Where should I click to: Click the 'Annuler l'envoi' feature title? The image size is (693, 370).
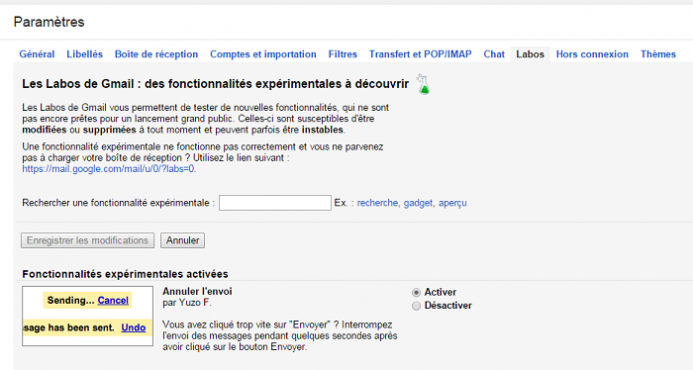tap(197, 292)
